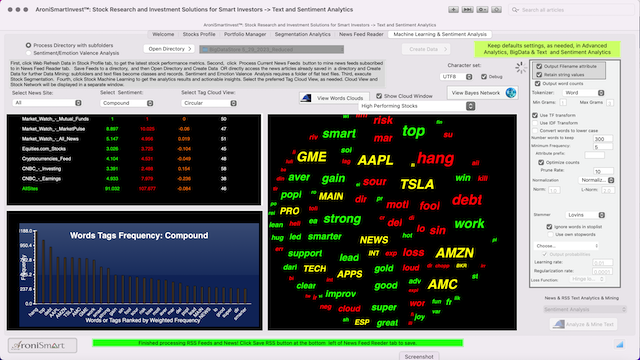
Task: Open the Portfolio Manager tab
Action: coord(245,34)
